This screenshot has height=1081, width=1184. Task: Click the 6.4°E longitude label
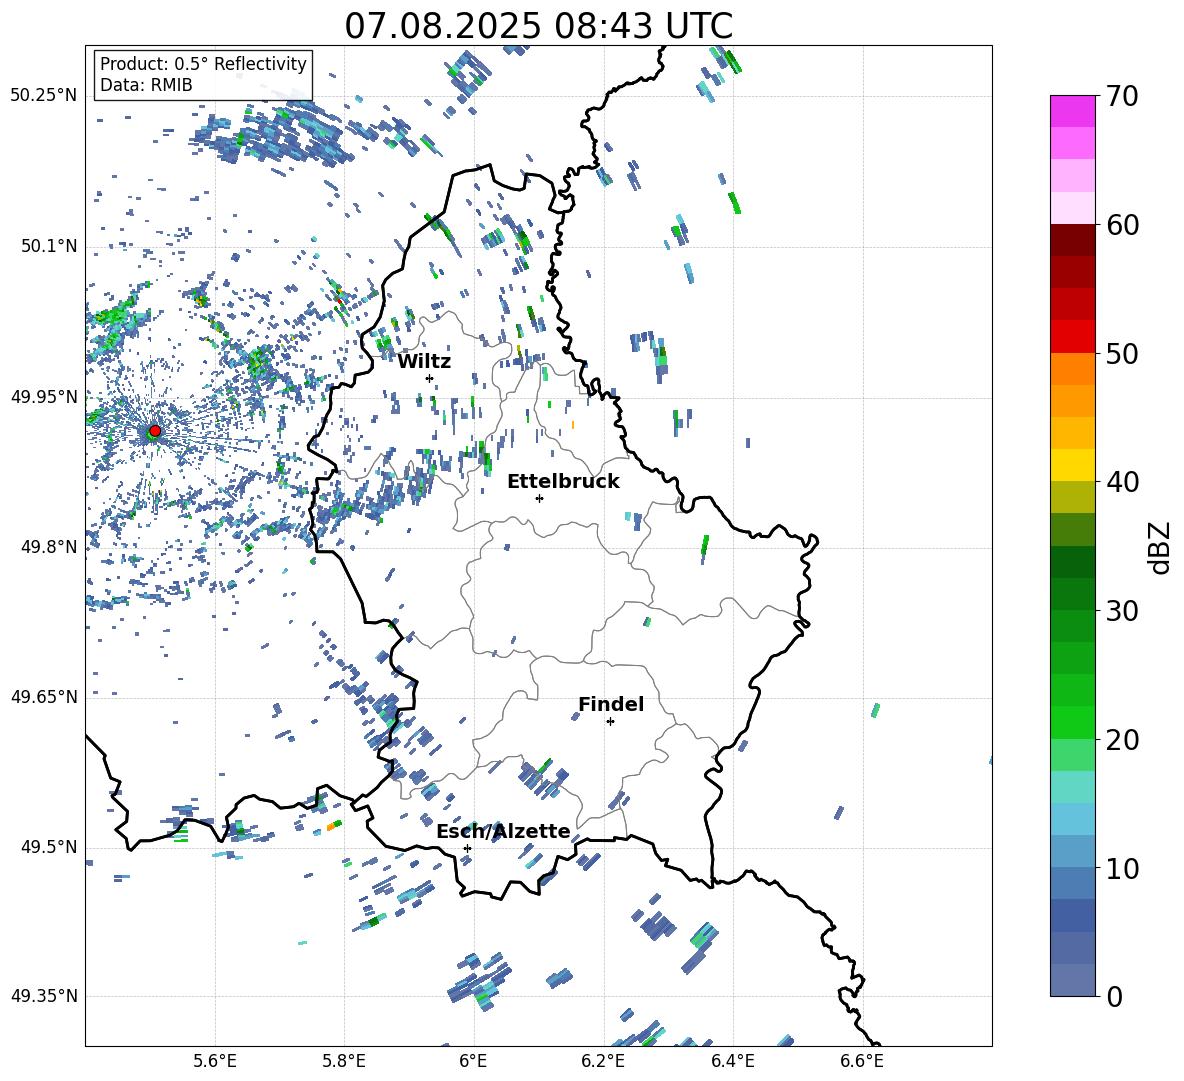(732, 1061)
